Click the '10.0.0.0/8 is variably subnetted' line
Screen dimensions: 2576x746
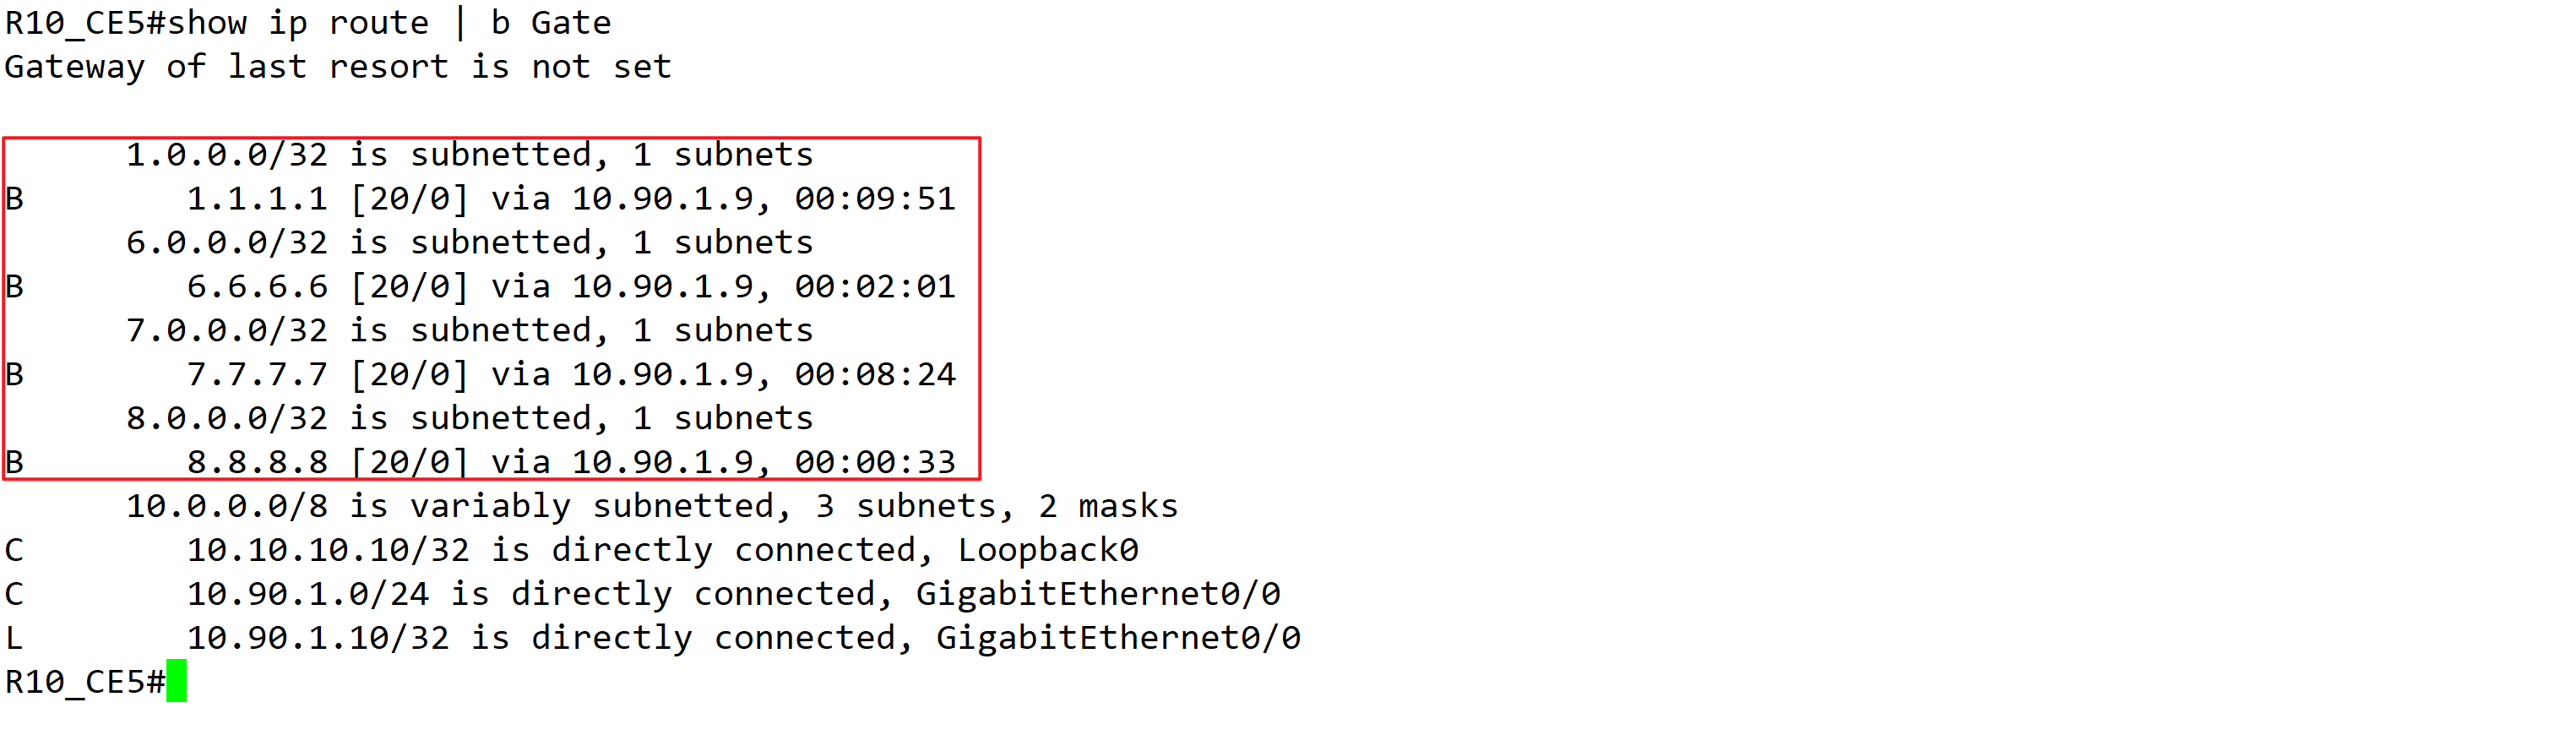tap(652, 506)
